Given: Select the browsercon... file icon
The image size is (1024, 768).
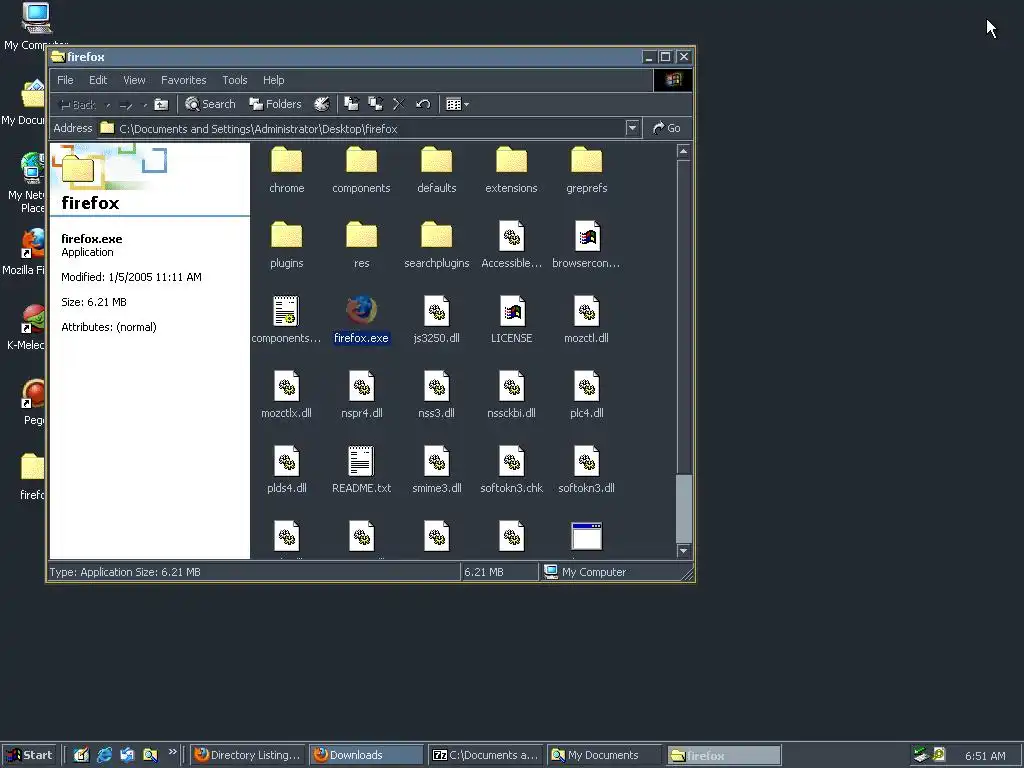Looking at the screenshot, I should click(x=586, y=245).
